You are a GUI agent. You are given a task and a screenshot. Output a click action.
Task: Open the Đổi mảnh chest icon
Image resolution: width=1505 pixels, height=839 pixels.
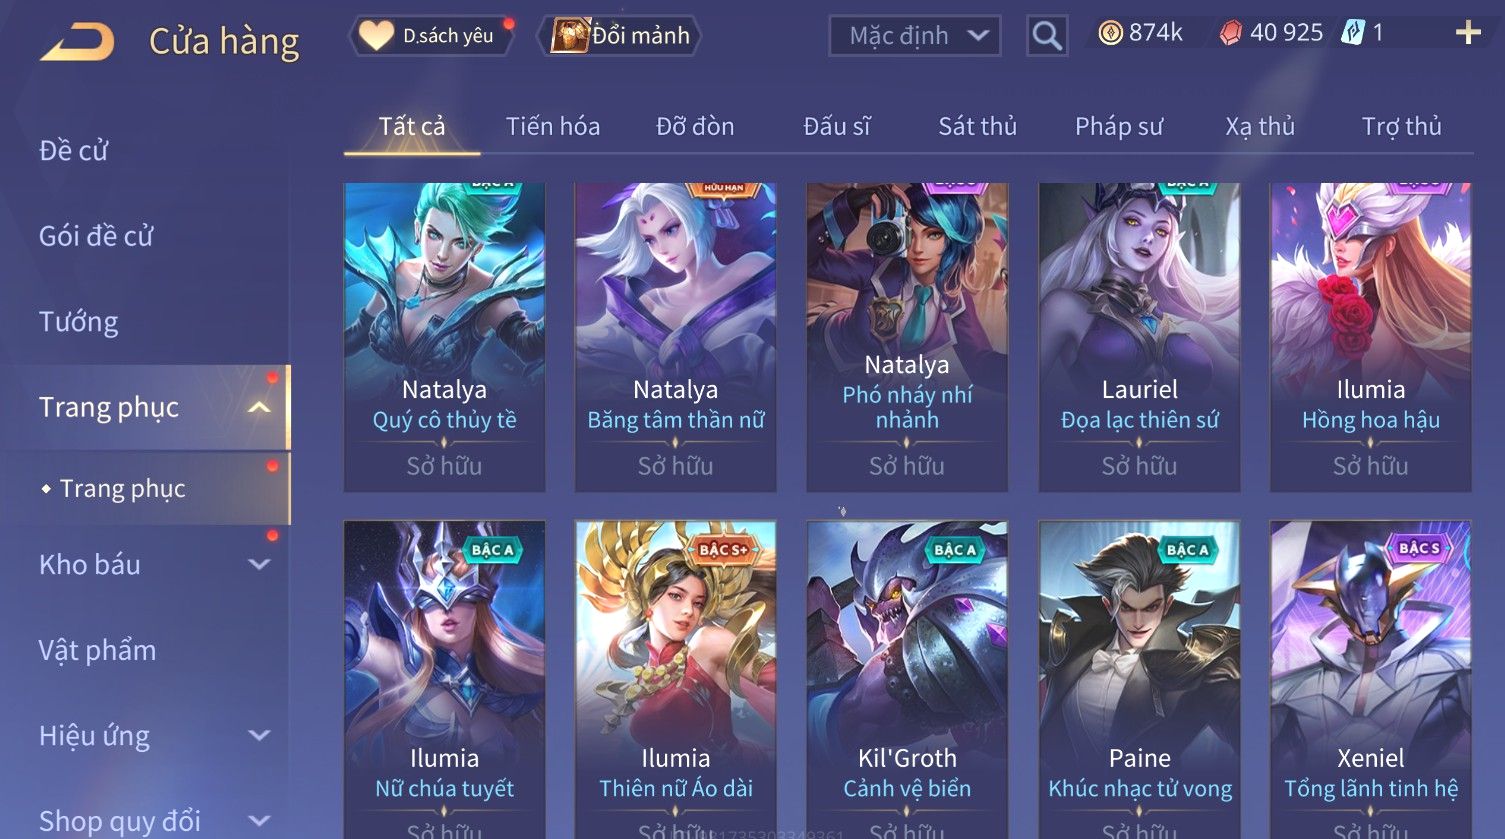tap(569, 35)
